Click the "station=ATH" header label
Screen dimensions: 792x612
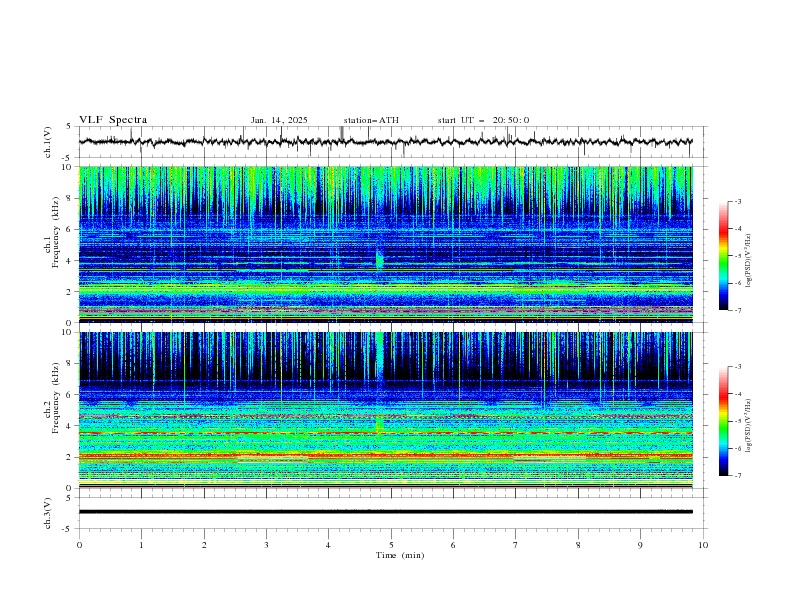pyautogui.click(x=371, y=120)
